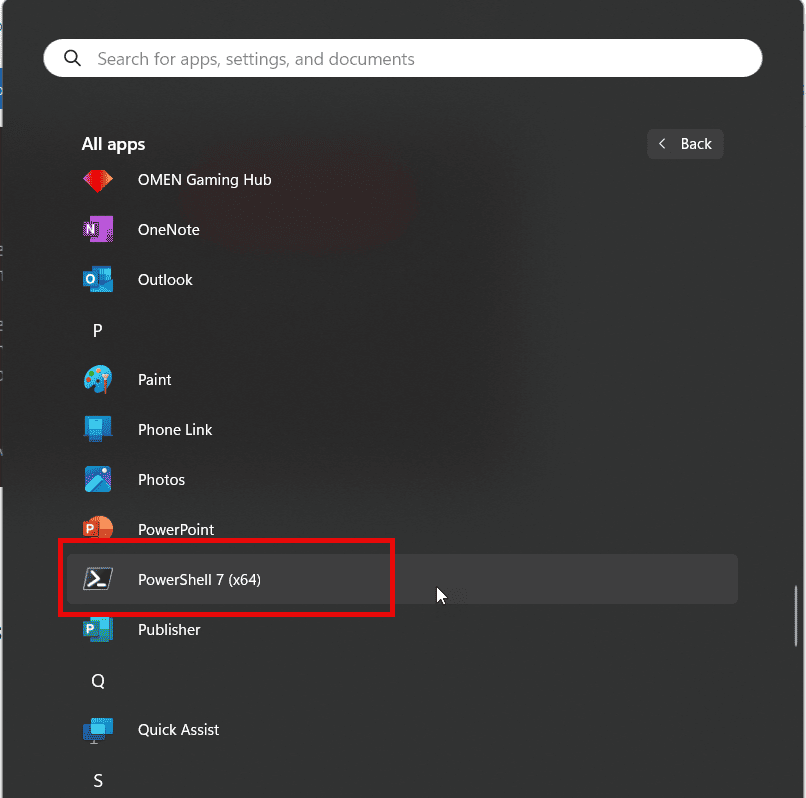806x798 pixels.
Task: Launch PowerShell 7 (x64) entry
Action: tap(402, 579)
